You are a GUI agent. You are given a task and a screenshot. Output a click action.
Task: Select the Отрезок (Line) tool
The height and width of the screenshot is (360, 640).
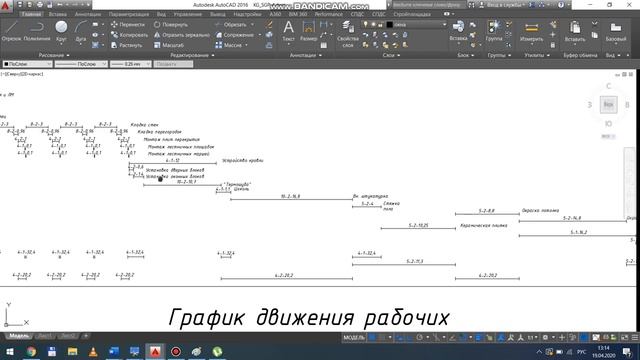pos(11,31)
